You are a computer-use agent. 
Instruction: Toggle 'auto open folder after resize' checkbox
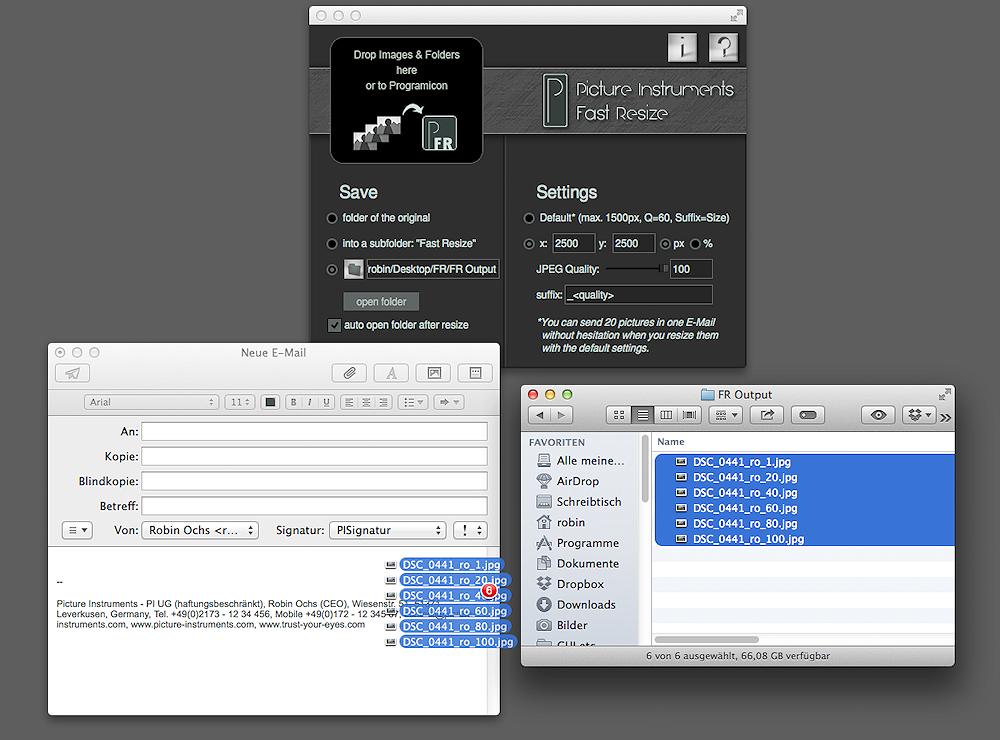click(334, 325)
